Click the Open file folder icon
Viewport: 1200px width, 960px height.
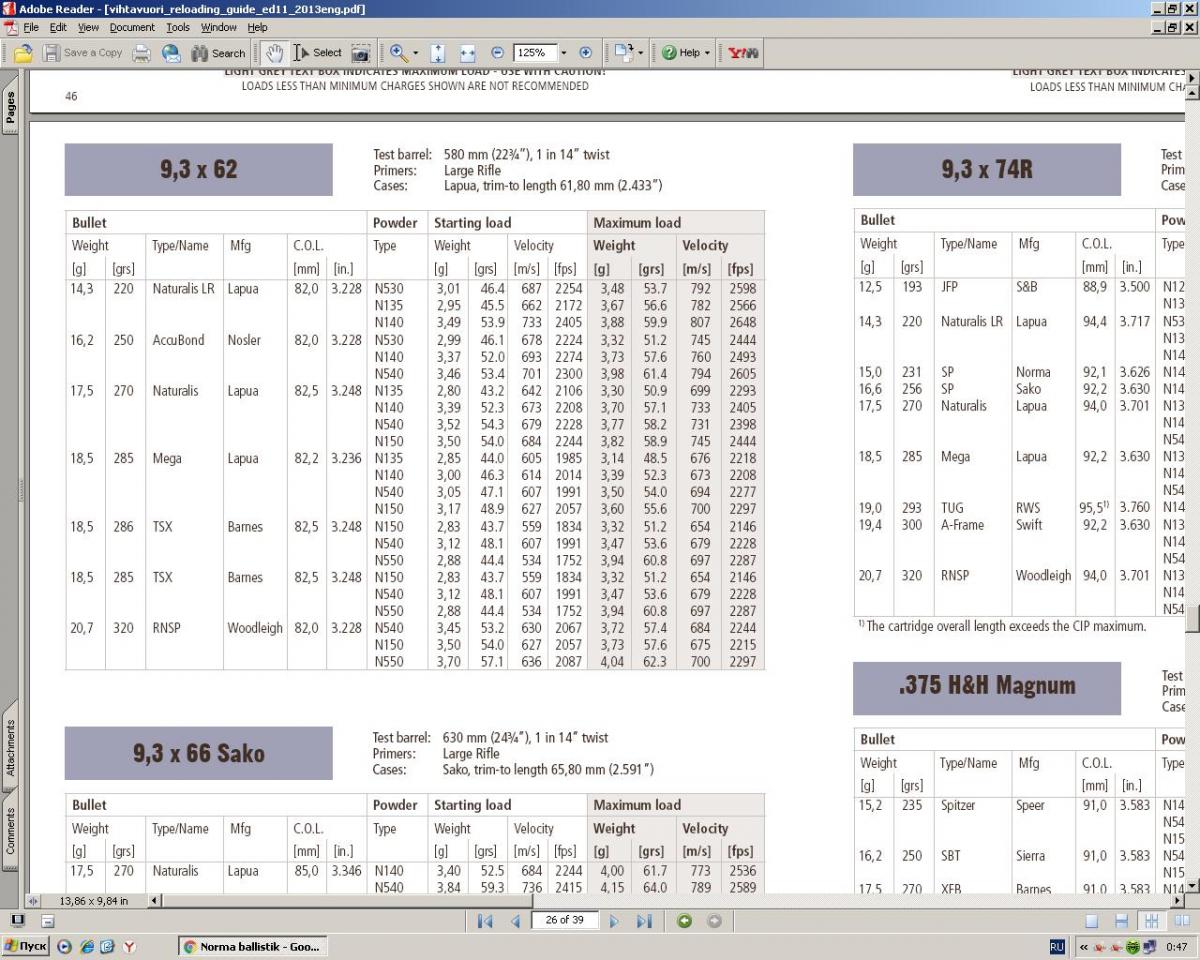(22, 53)
